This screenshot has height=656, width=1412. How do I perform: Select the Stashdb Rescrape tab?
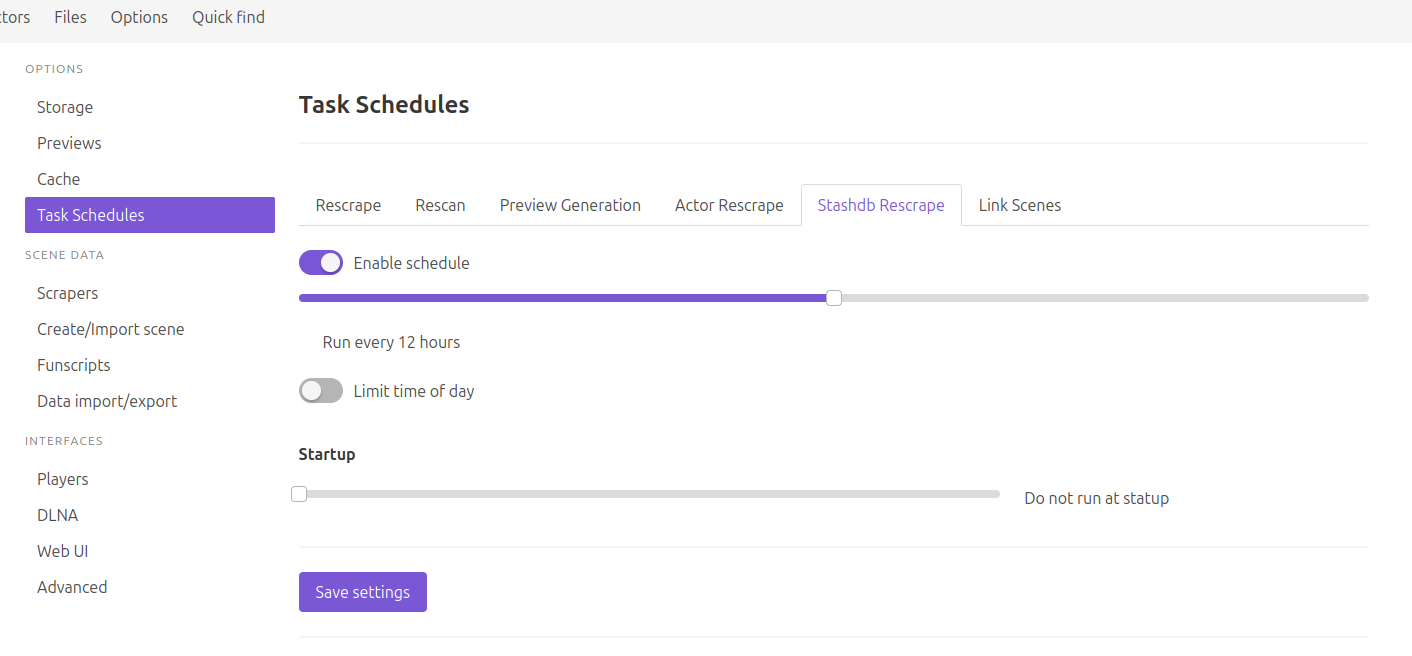point(881,205)
